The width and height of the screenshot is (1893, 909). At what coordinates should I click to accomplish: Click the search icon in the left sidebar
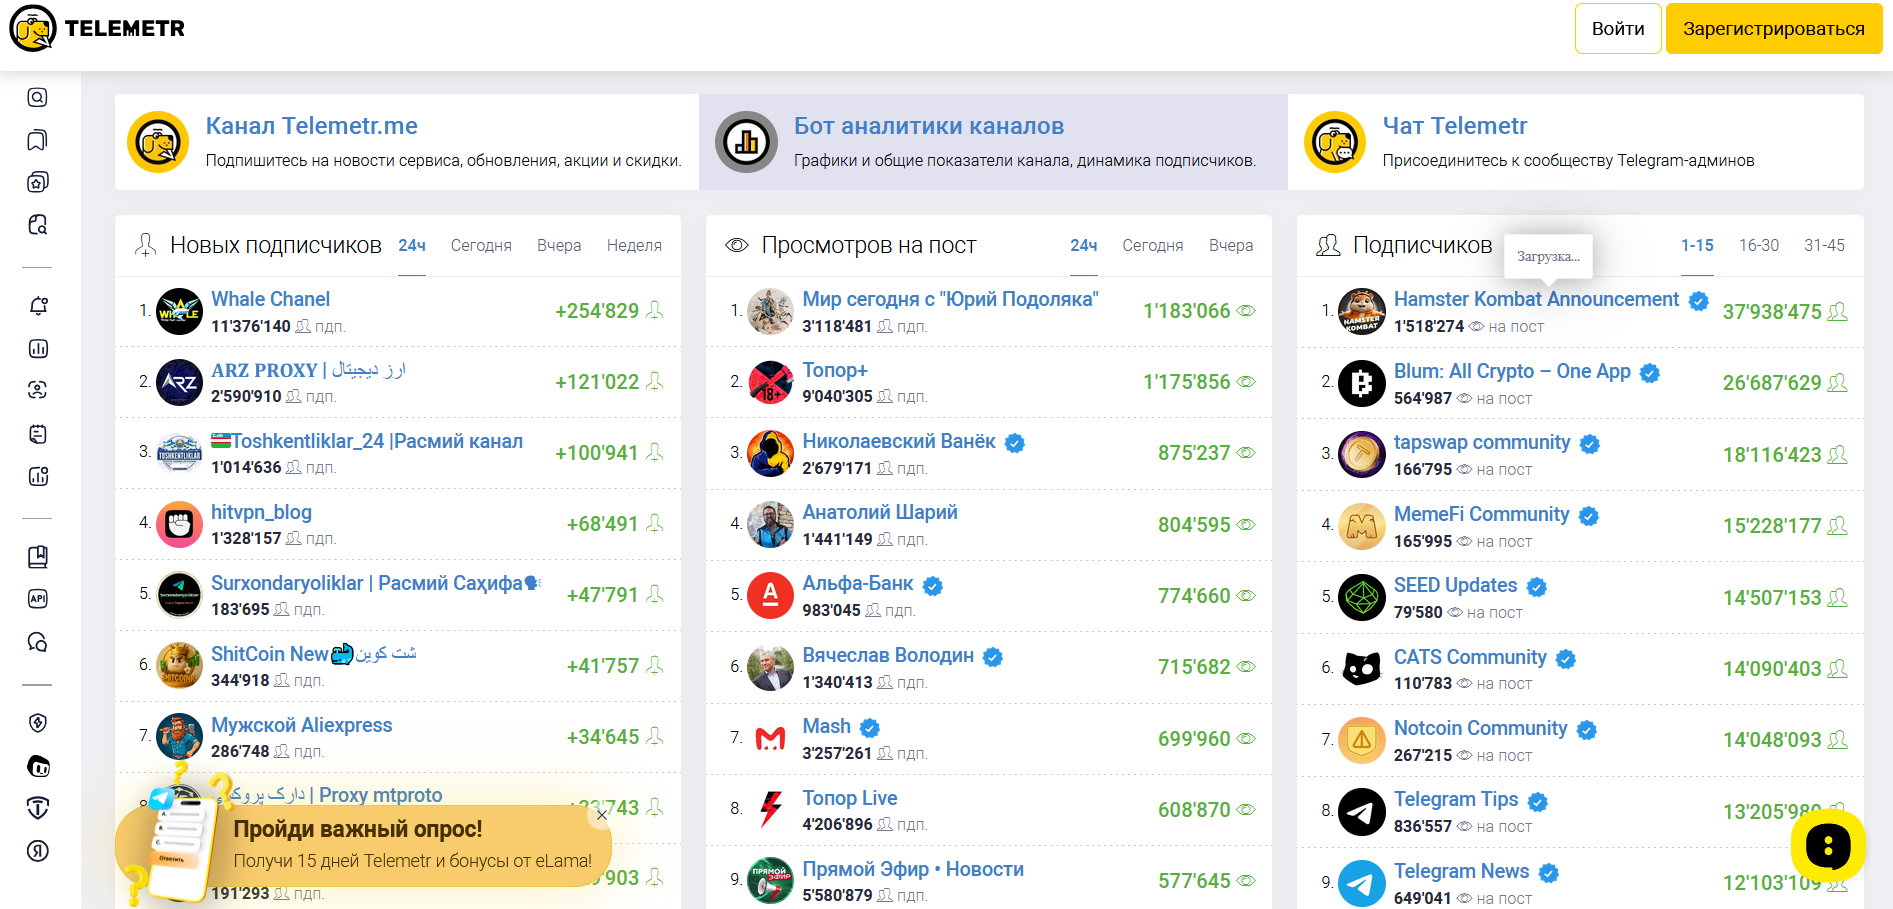[x=37, y=97]
